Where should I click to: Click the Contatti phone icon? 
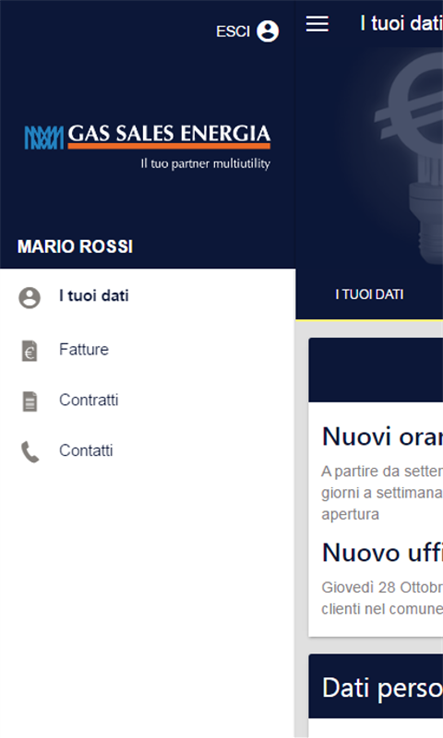30,452
